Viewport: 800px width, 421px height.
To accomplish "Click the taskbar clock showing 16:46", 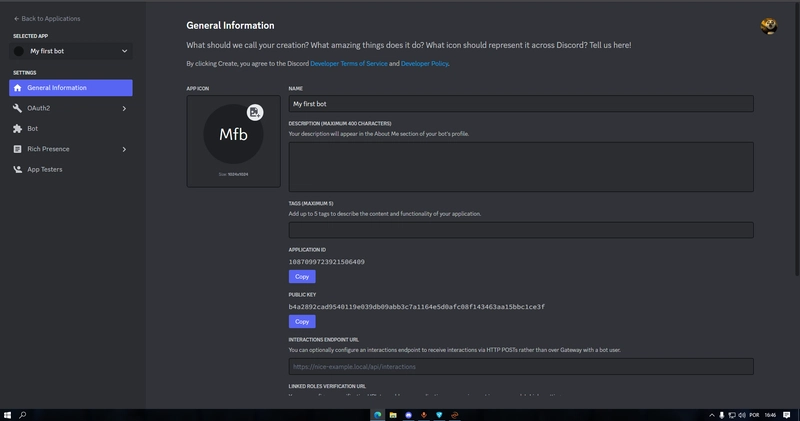I will click(770, 415).
